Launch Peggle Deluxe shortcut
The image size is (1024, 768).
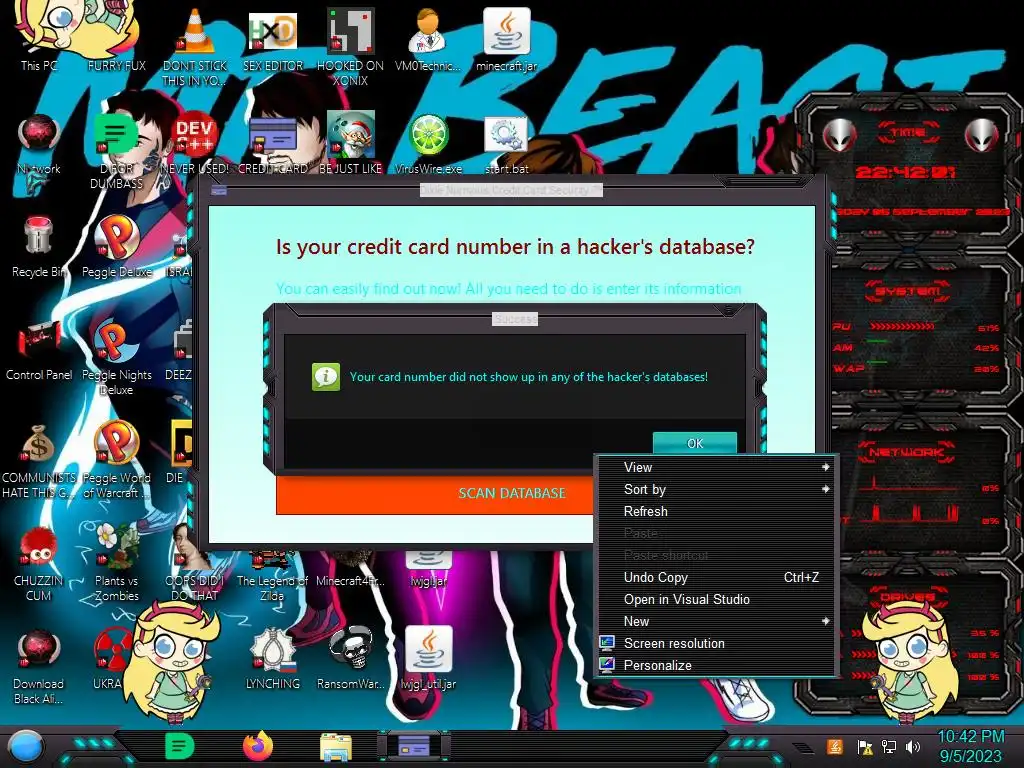click(117, 247)
